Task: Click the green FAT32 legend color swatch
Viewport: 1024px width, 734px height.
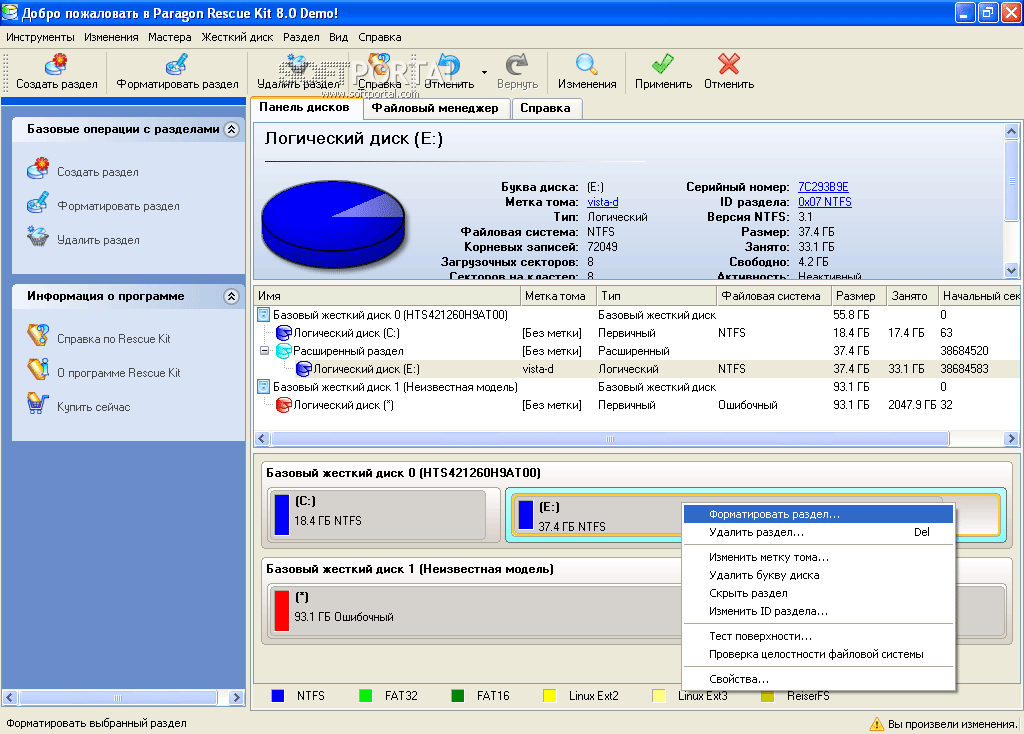Action: pos(366,696)
